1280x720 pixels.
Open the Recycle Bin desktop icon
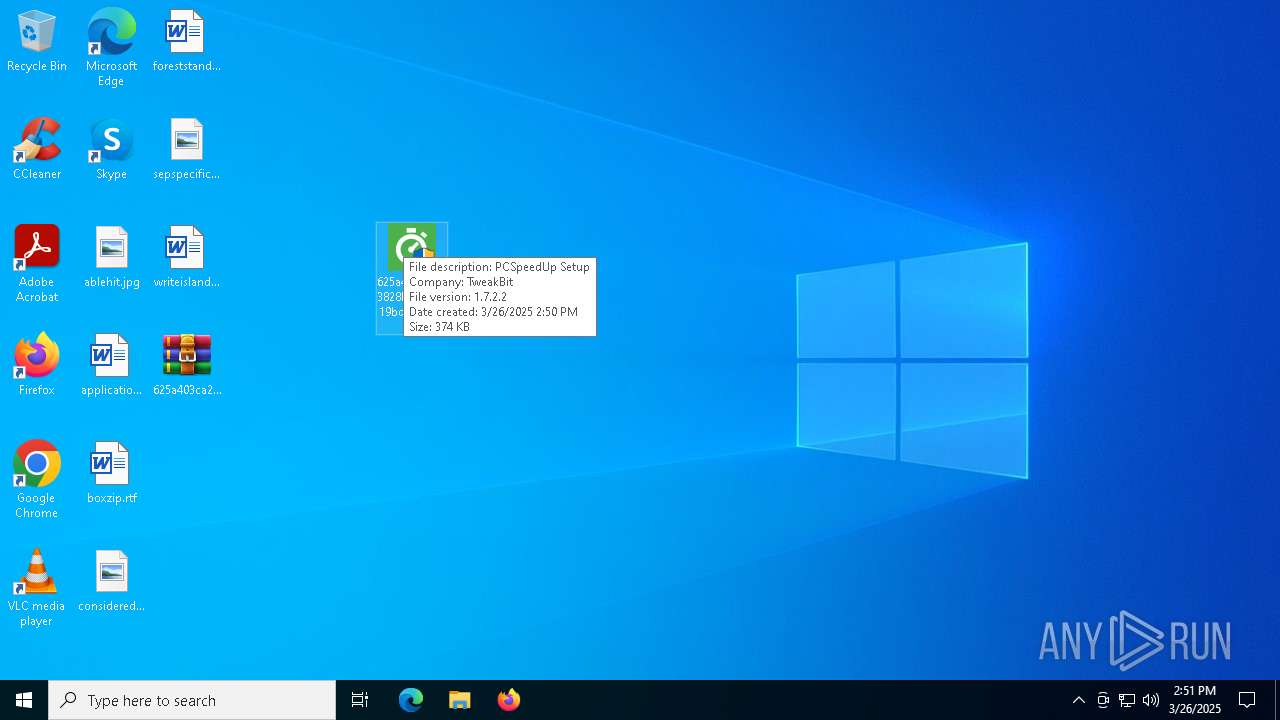point(37,42)
